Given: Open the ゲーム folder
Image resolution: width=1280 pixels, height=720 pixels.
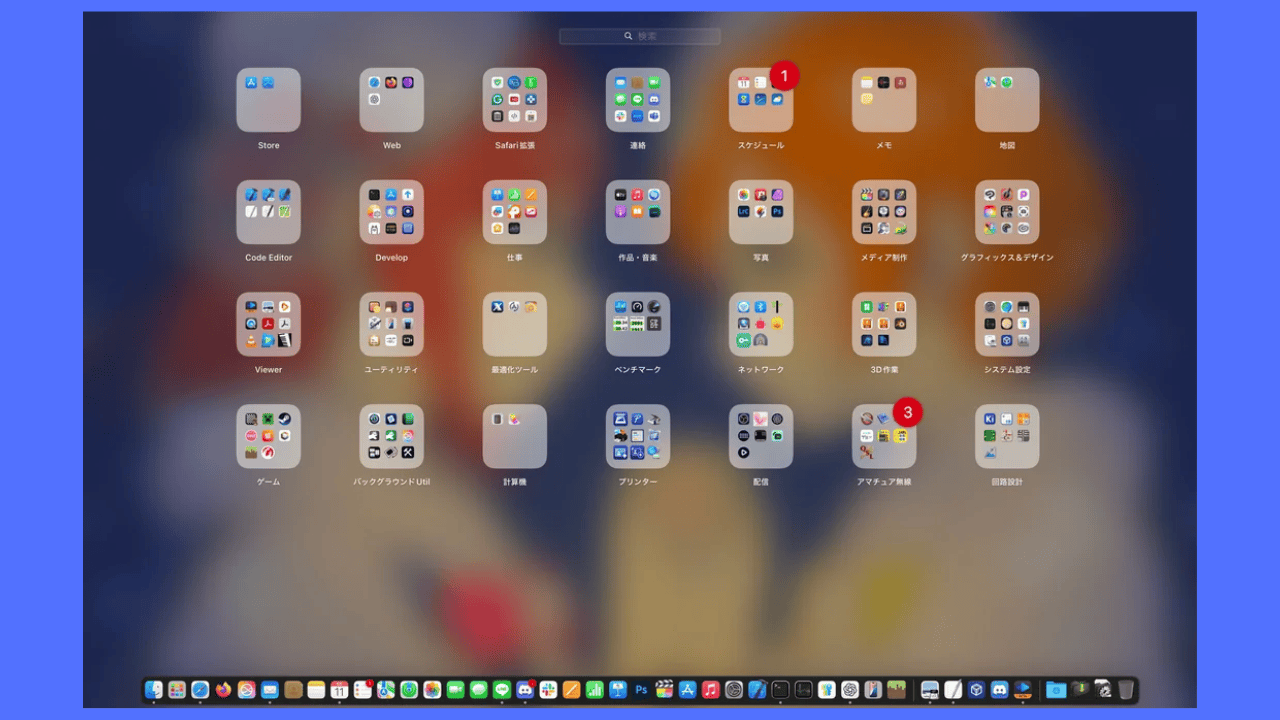Looking at the screenshot, I should 268,436.
